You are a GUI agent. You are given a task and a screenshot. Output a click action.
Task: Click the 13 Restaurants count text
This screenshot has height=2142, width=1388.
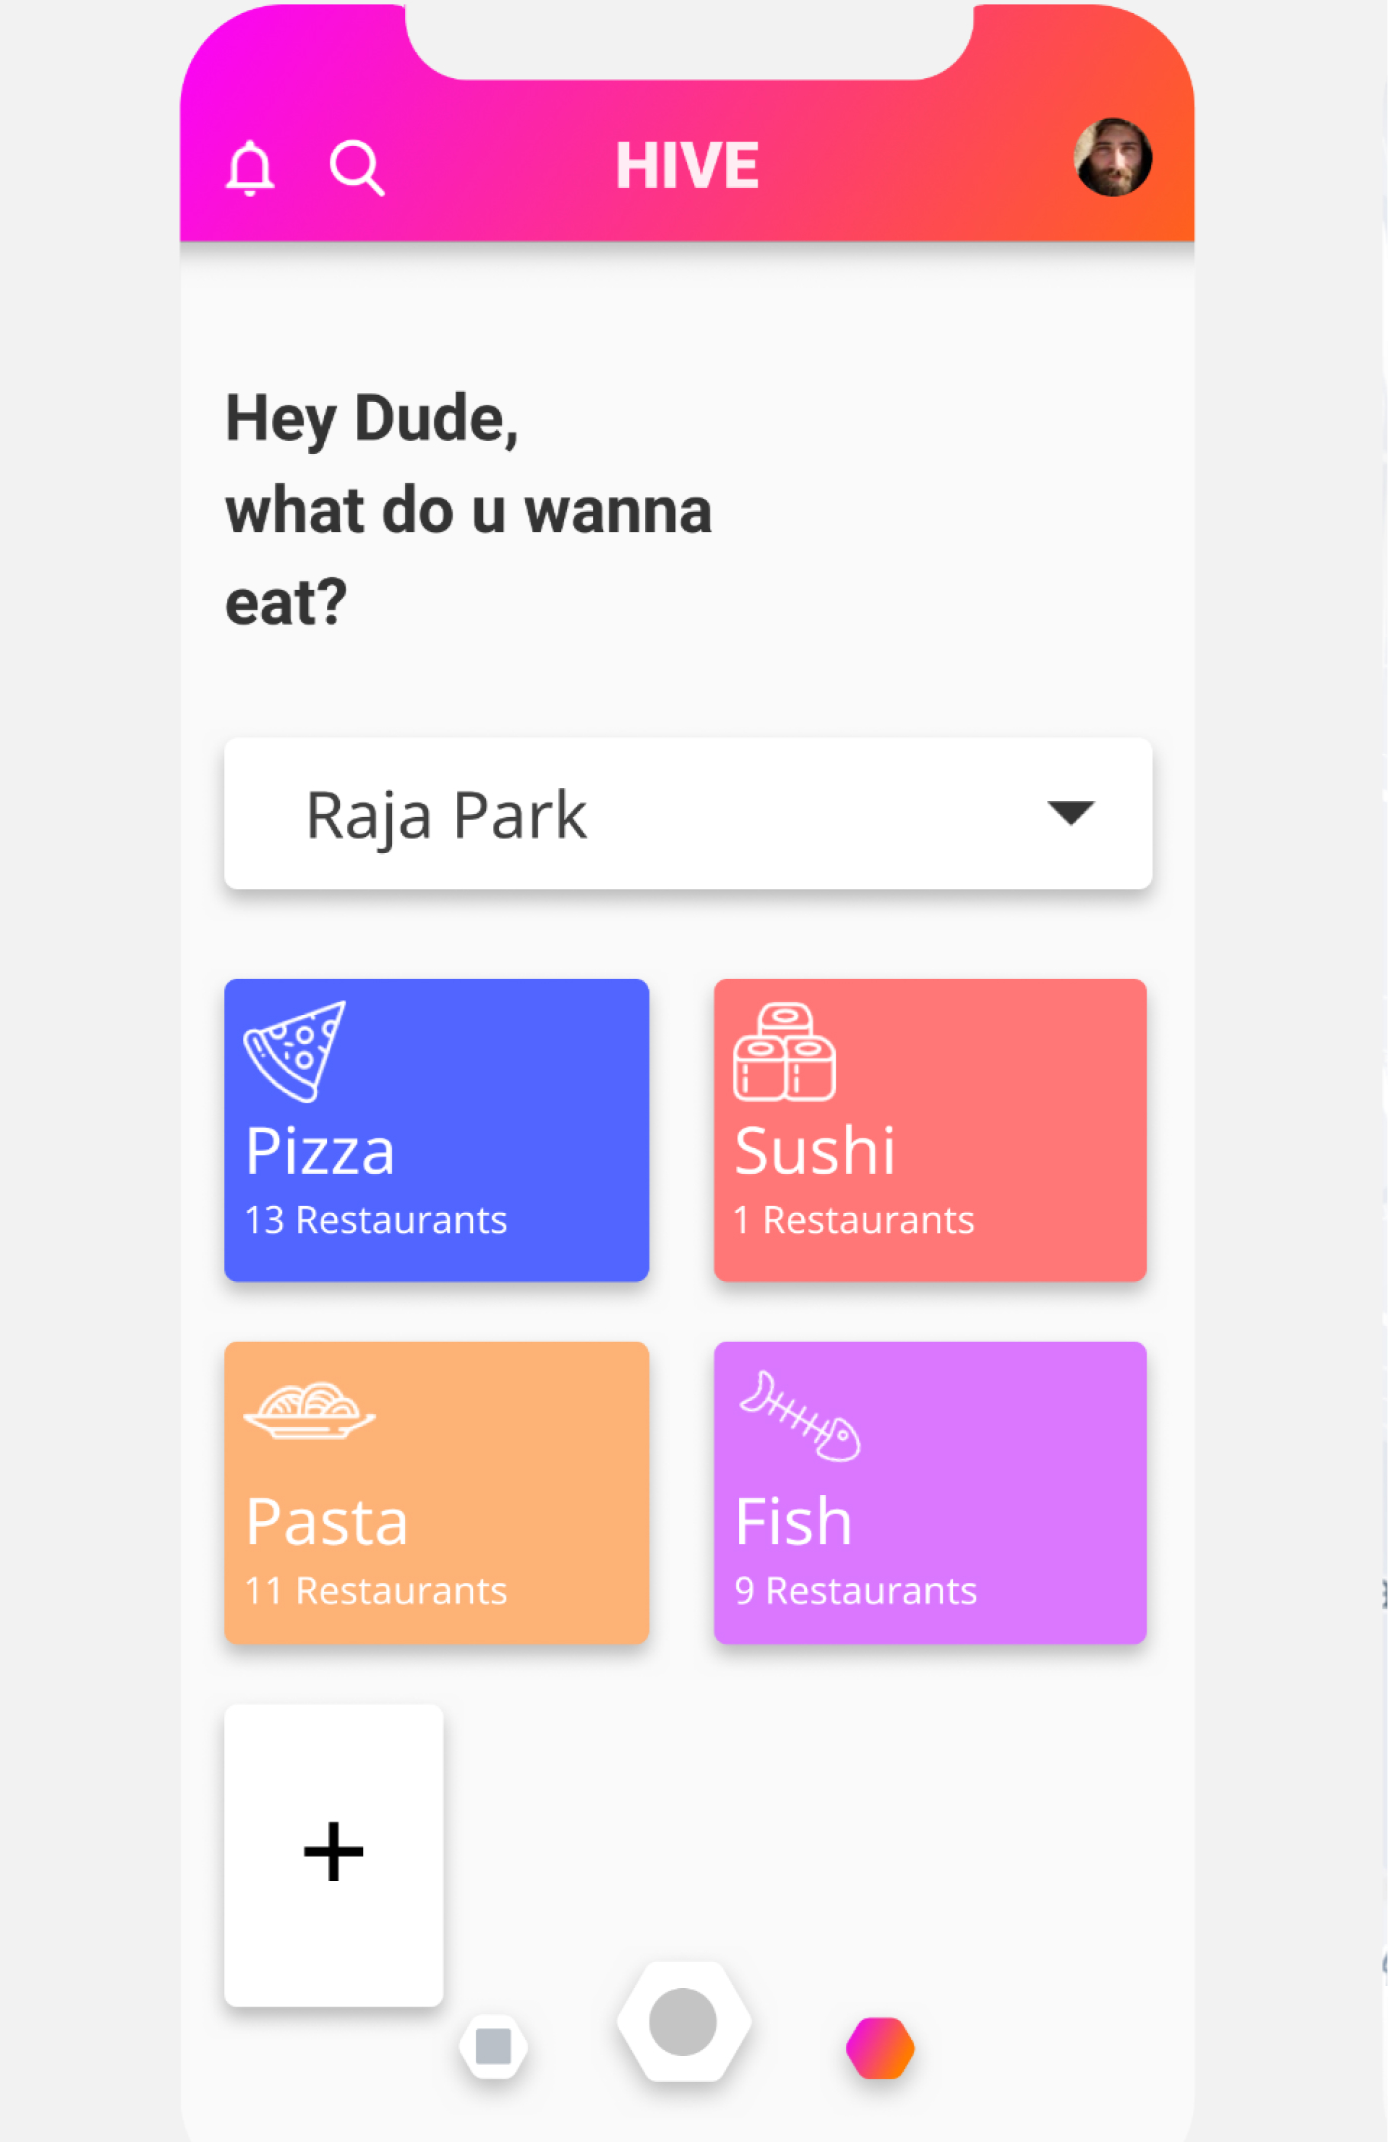tap(376, 1220)
